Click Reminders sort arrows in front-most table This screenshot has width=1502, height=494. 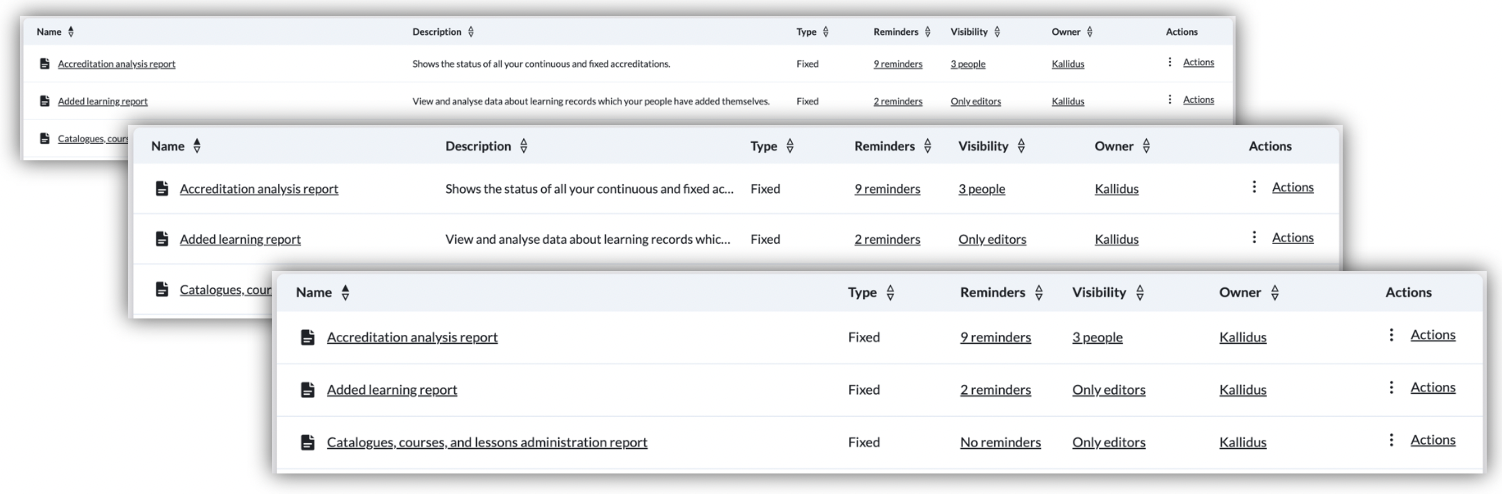click(x=1039, y=293)
